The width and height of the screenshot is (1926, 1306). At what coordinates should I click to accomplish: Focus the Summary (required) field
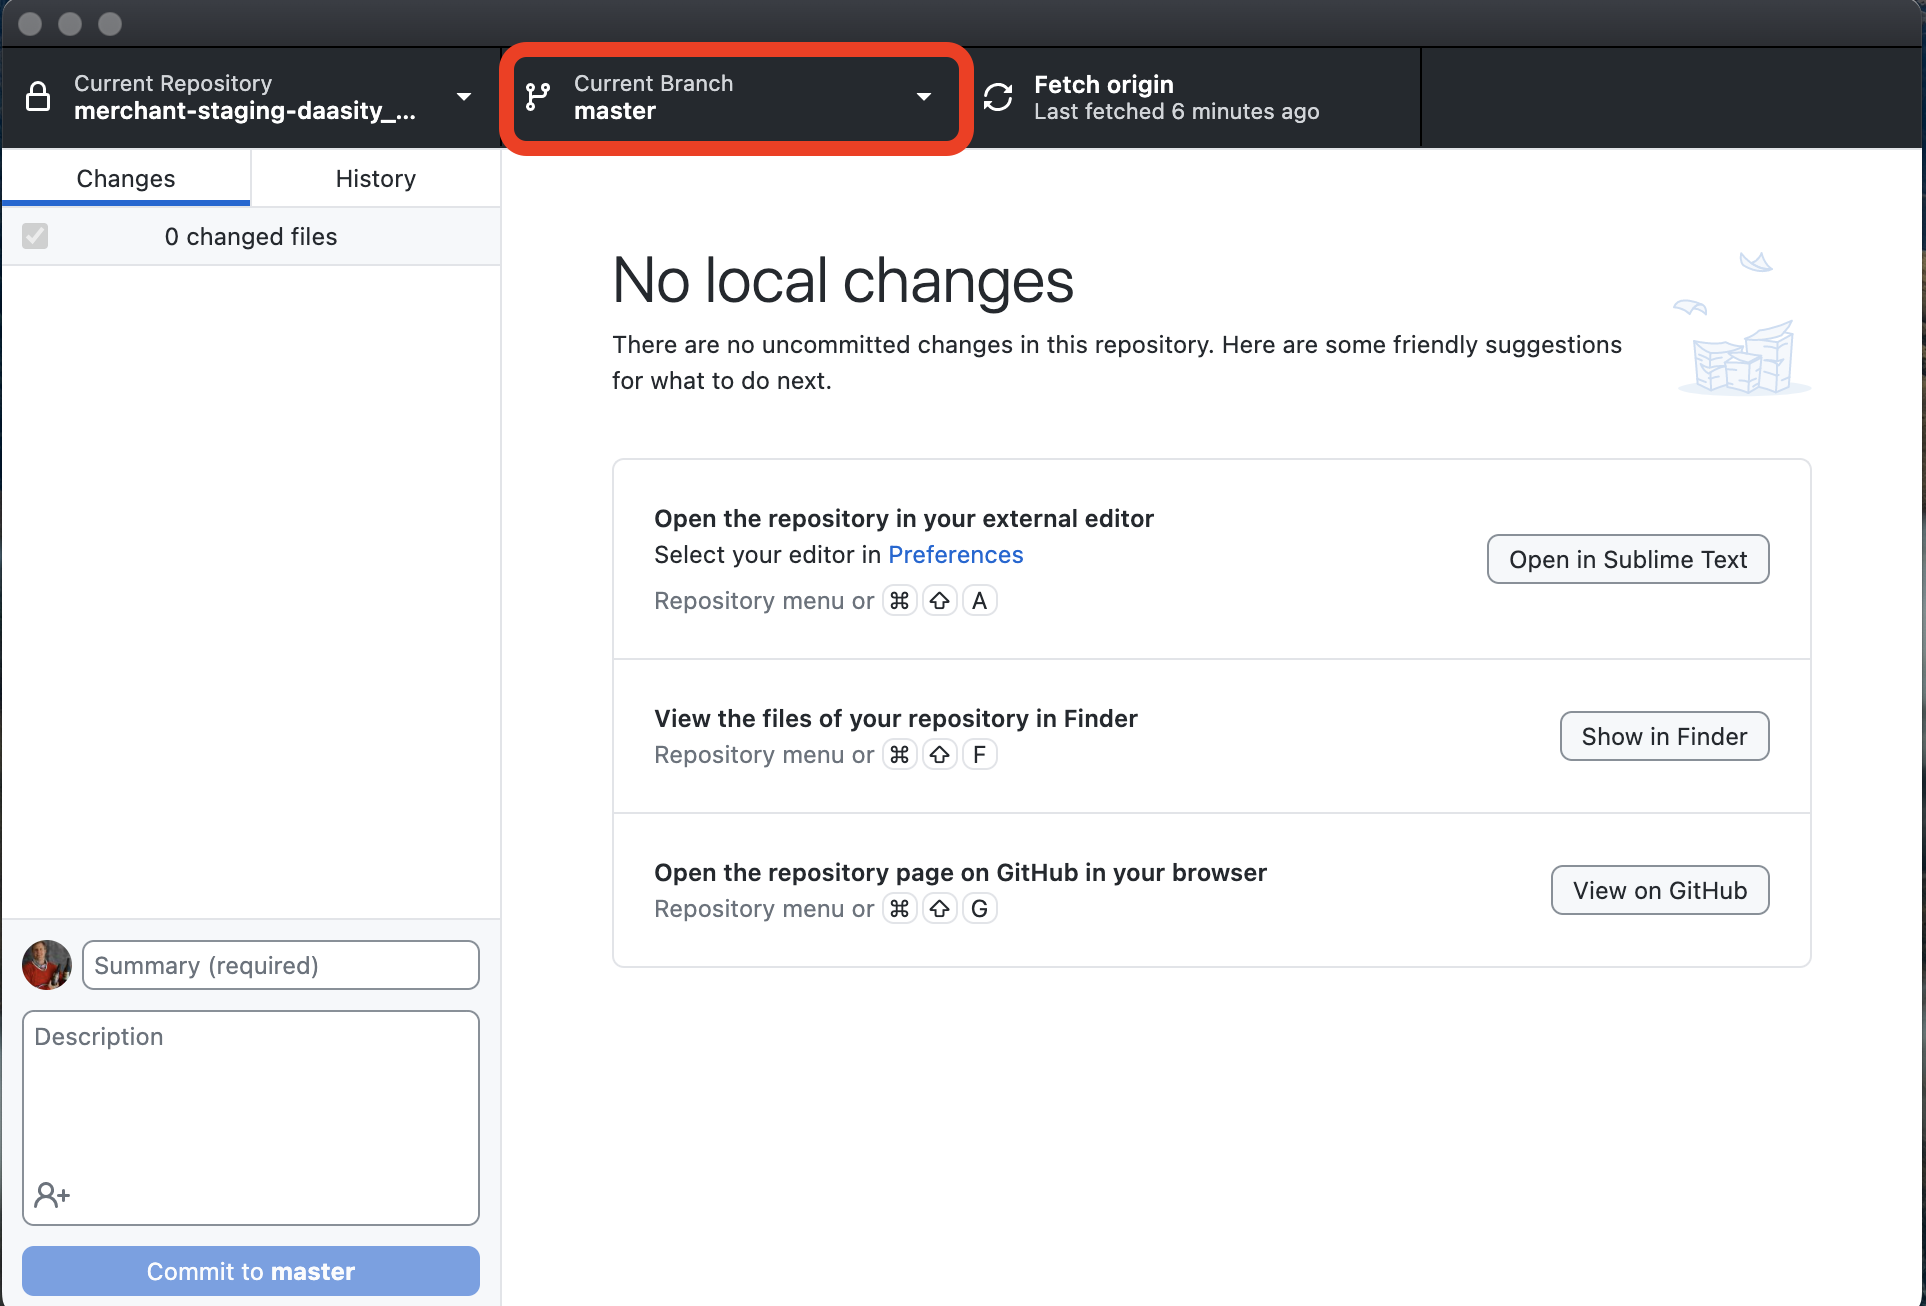click(x=281, y=965)
